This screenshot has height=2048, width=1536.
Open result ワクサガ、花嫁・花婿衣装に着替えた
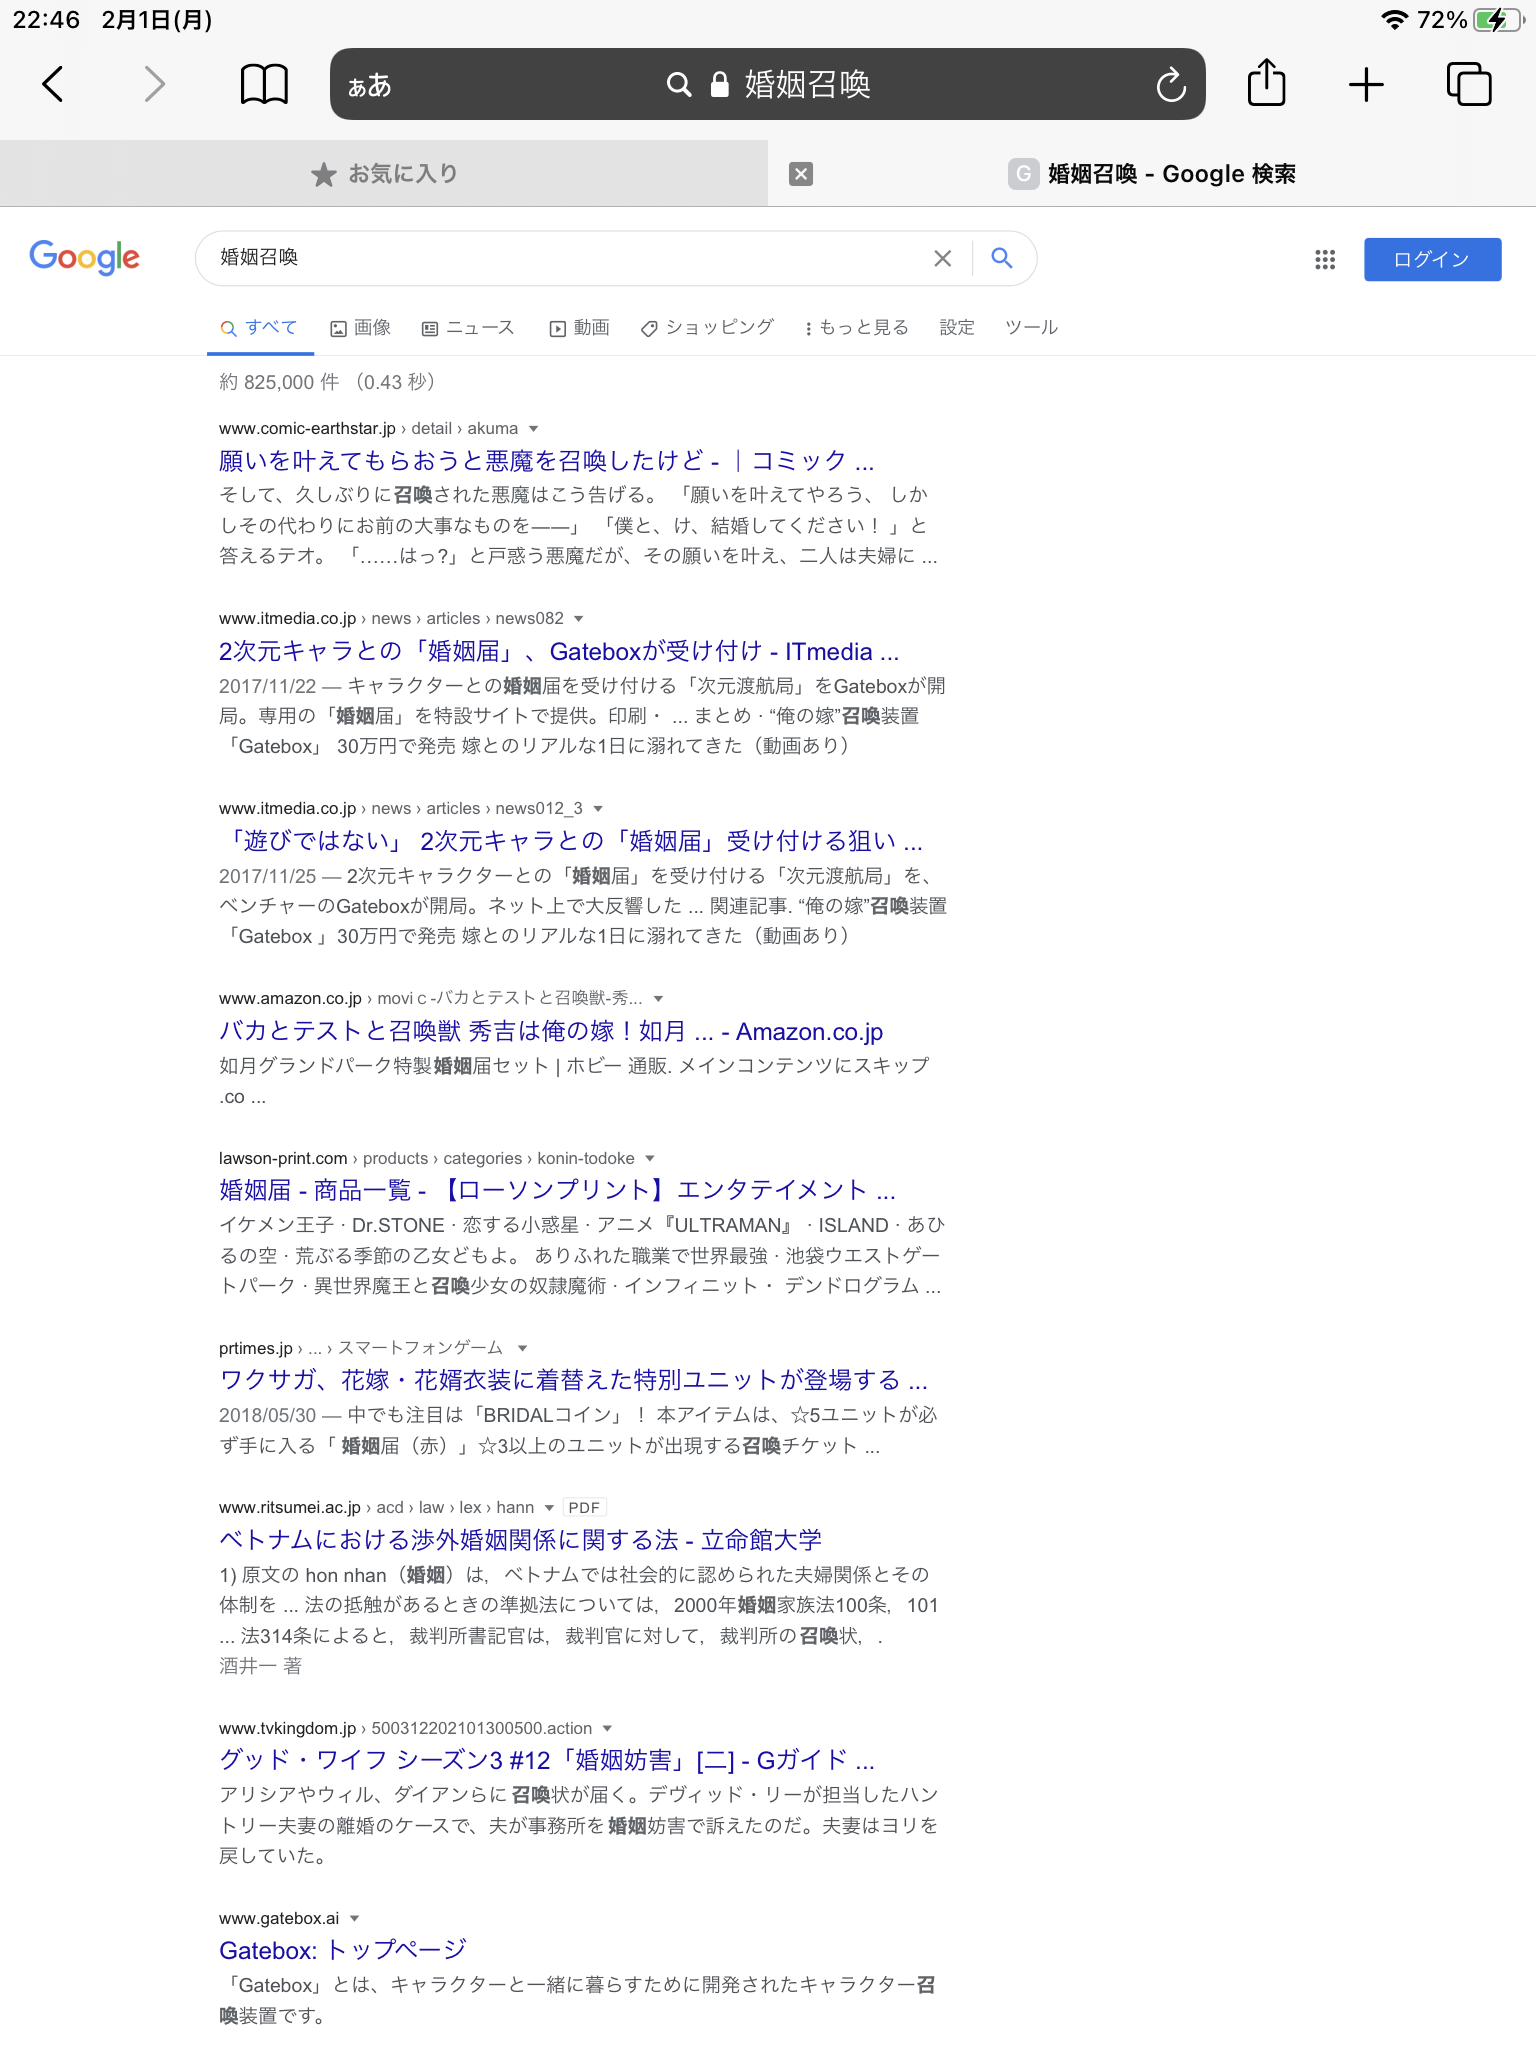pos(574,1381)
